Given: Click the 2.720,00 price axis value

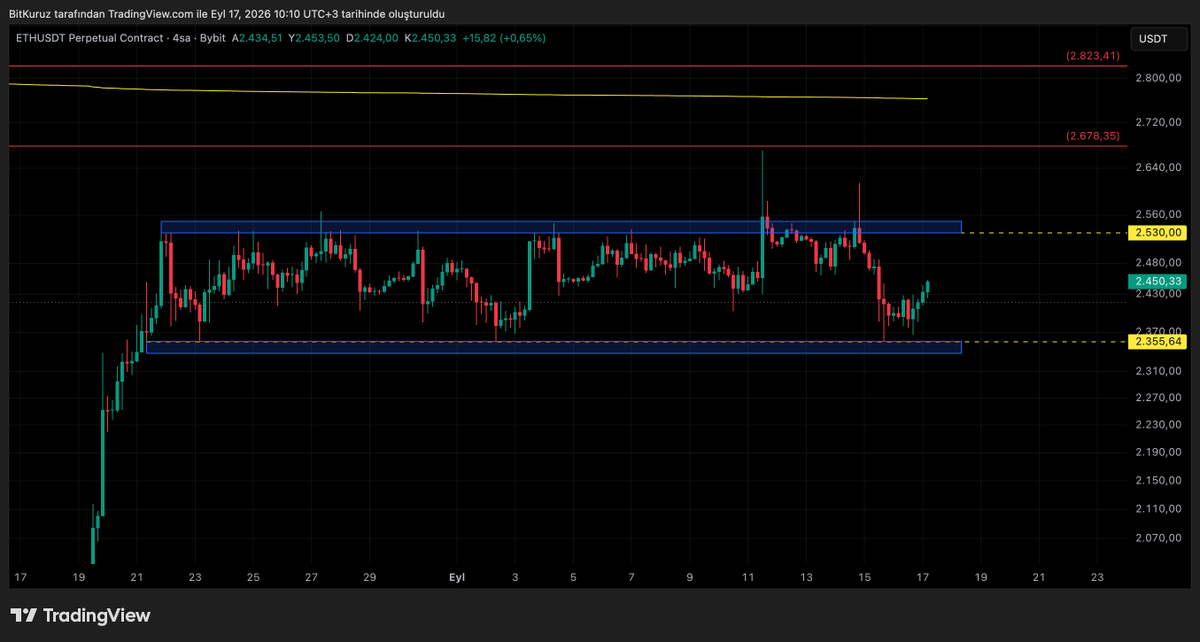Looking at the screenshot, I should (x=1157, y=122).
